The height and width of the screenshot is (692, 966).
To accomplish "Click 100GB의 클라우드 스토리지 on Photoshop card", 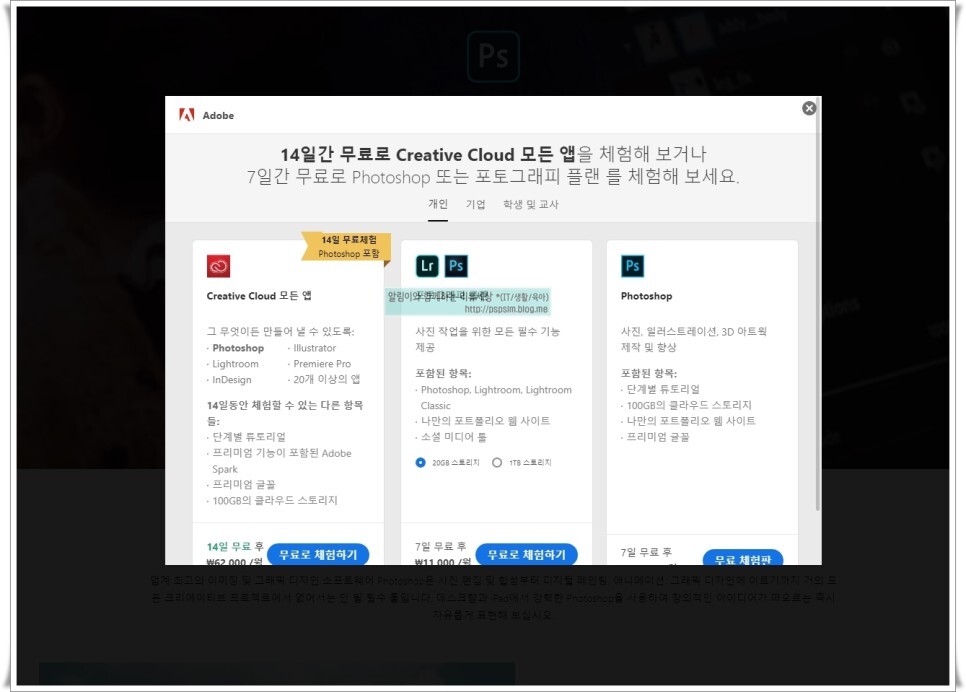I will click(689, 405).
